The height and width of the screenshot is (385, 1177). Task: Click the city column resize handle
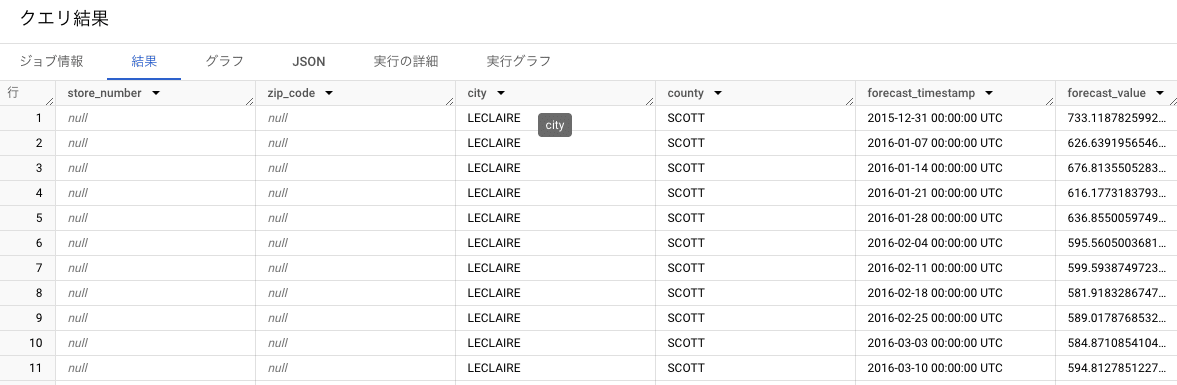[x=649, y=101]
